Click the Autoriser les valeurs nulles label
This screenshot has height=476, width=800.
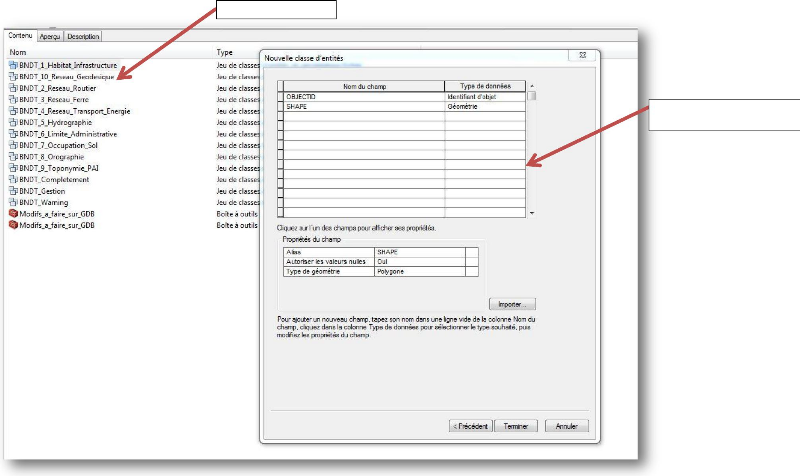[329, 262]
